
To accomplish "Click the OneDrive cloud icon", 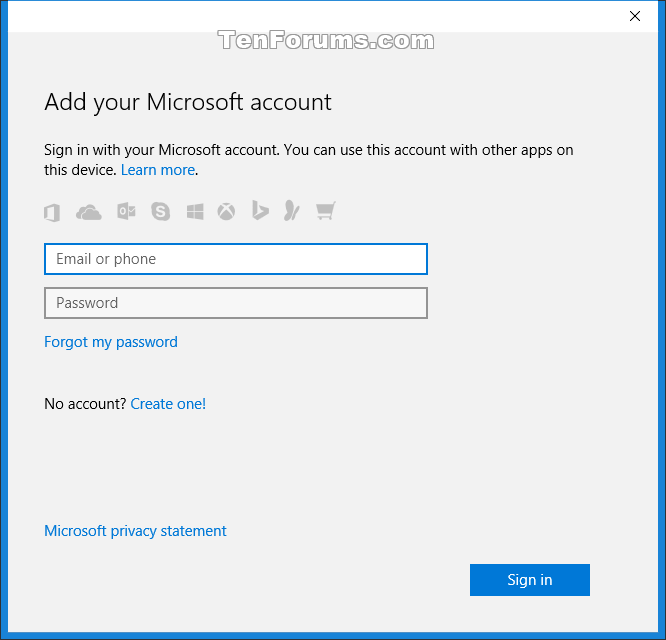I will [89, 212].
